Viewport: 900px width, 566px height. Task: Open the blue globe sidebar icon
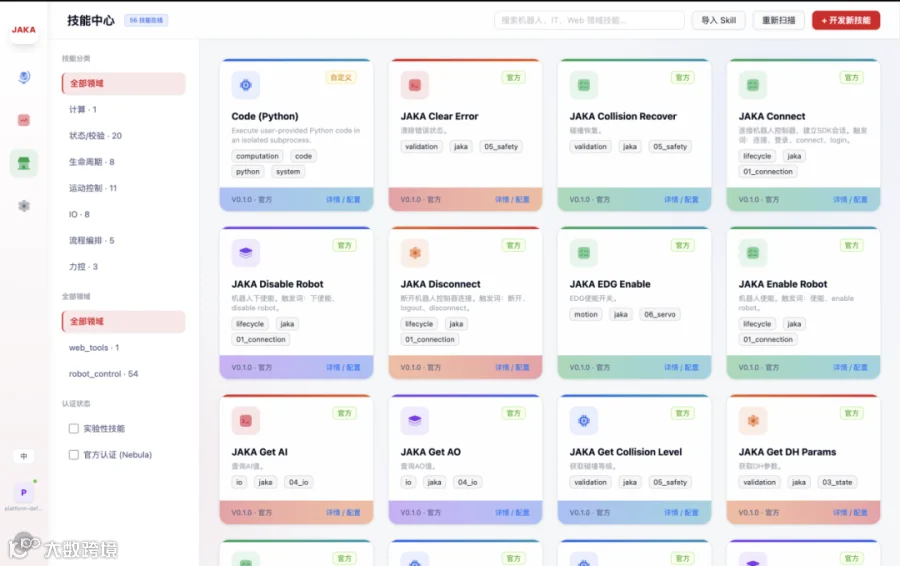[x=24, y=77]
